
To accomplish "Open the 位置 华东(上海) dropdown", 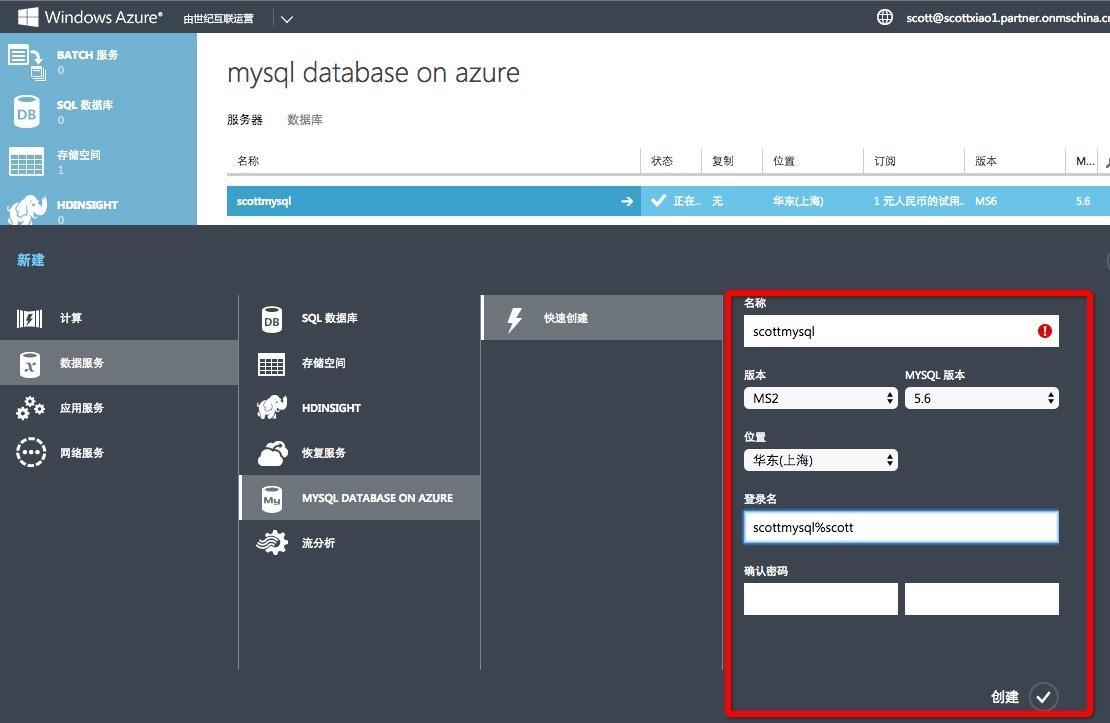I will coord(820,460).
